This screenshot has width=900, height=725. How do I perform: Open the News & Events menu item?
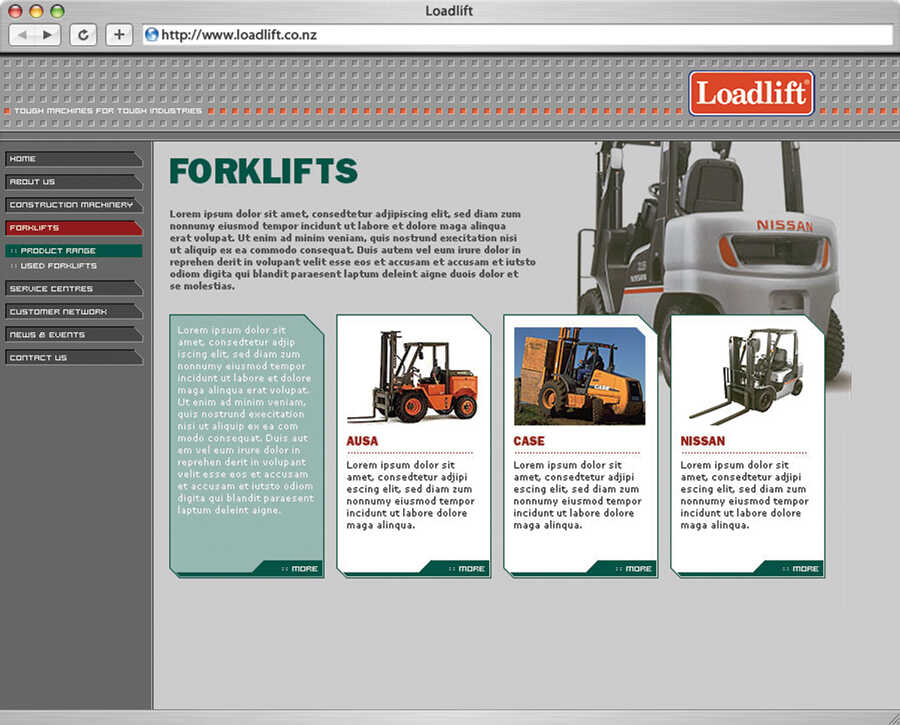click(73, 335)
